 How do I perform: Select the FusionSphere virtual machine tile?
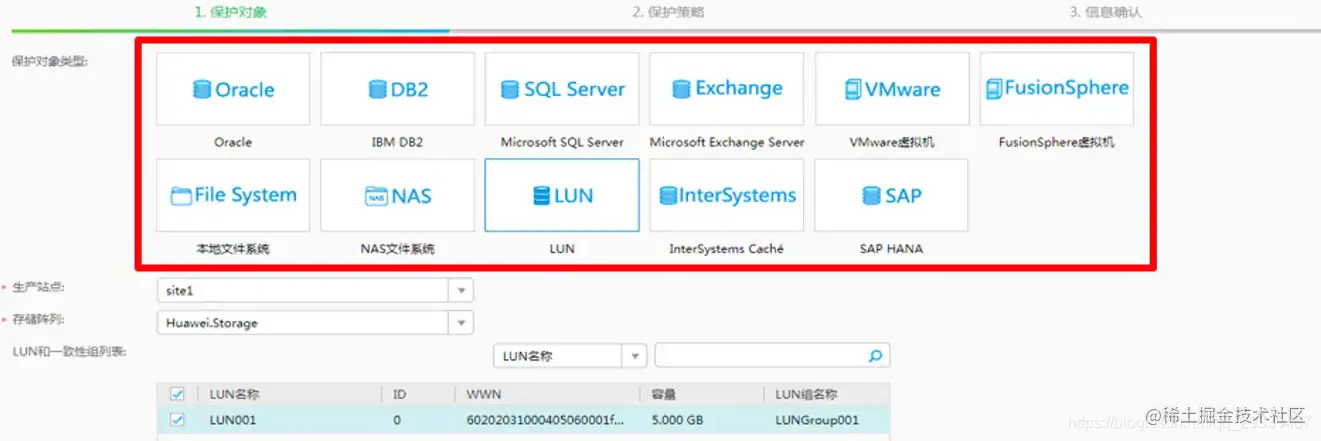(1057, 89)
